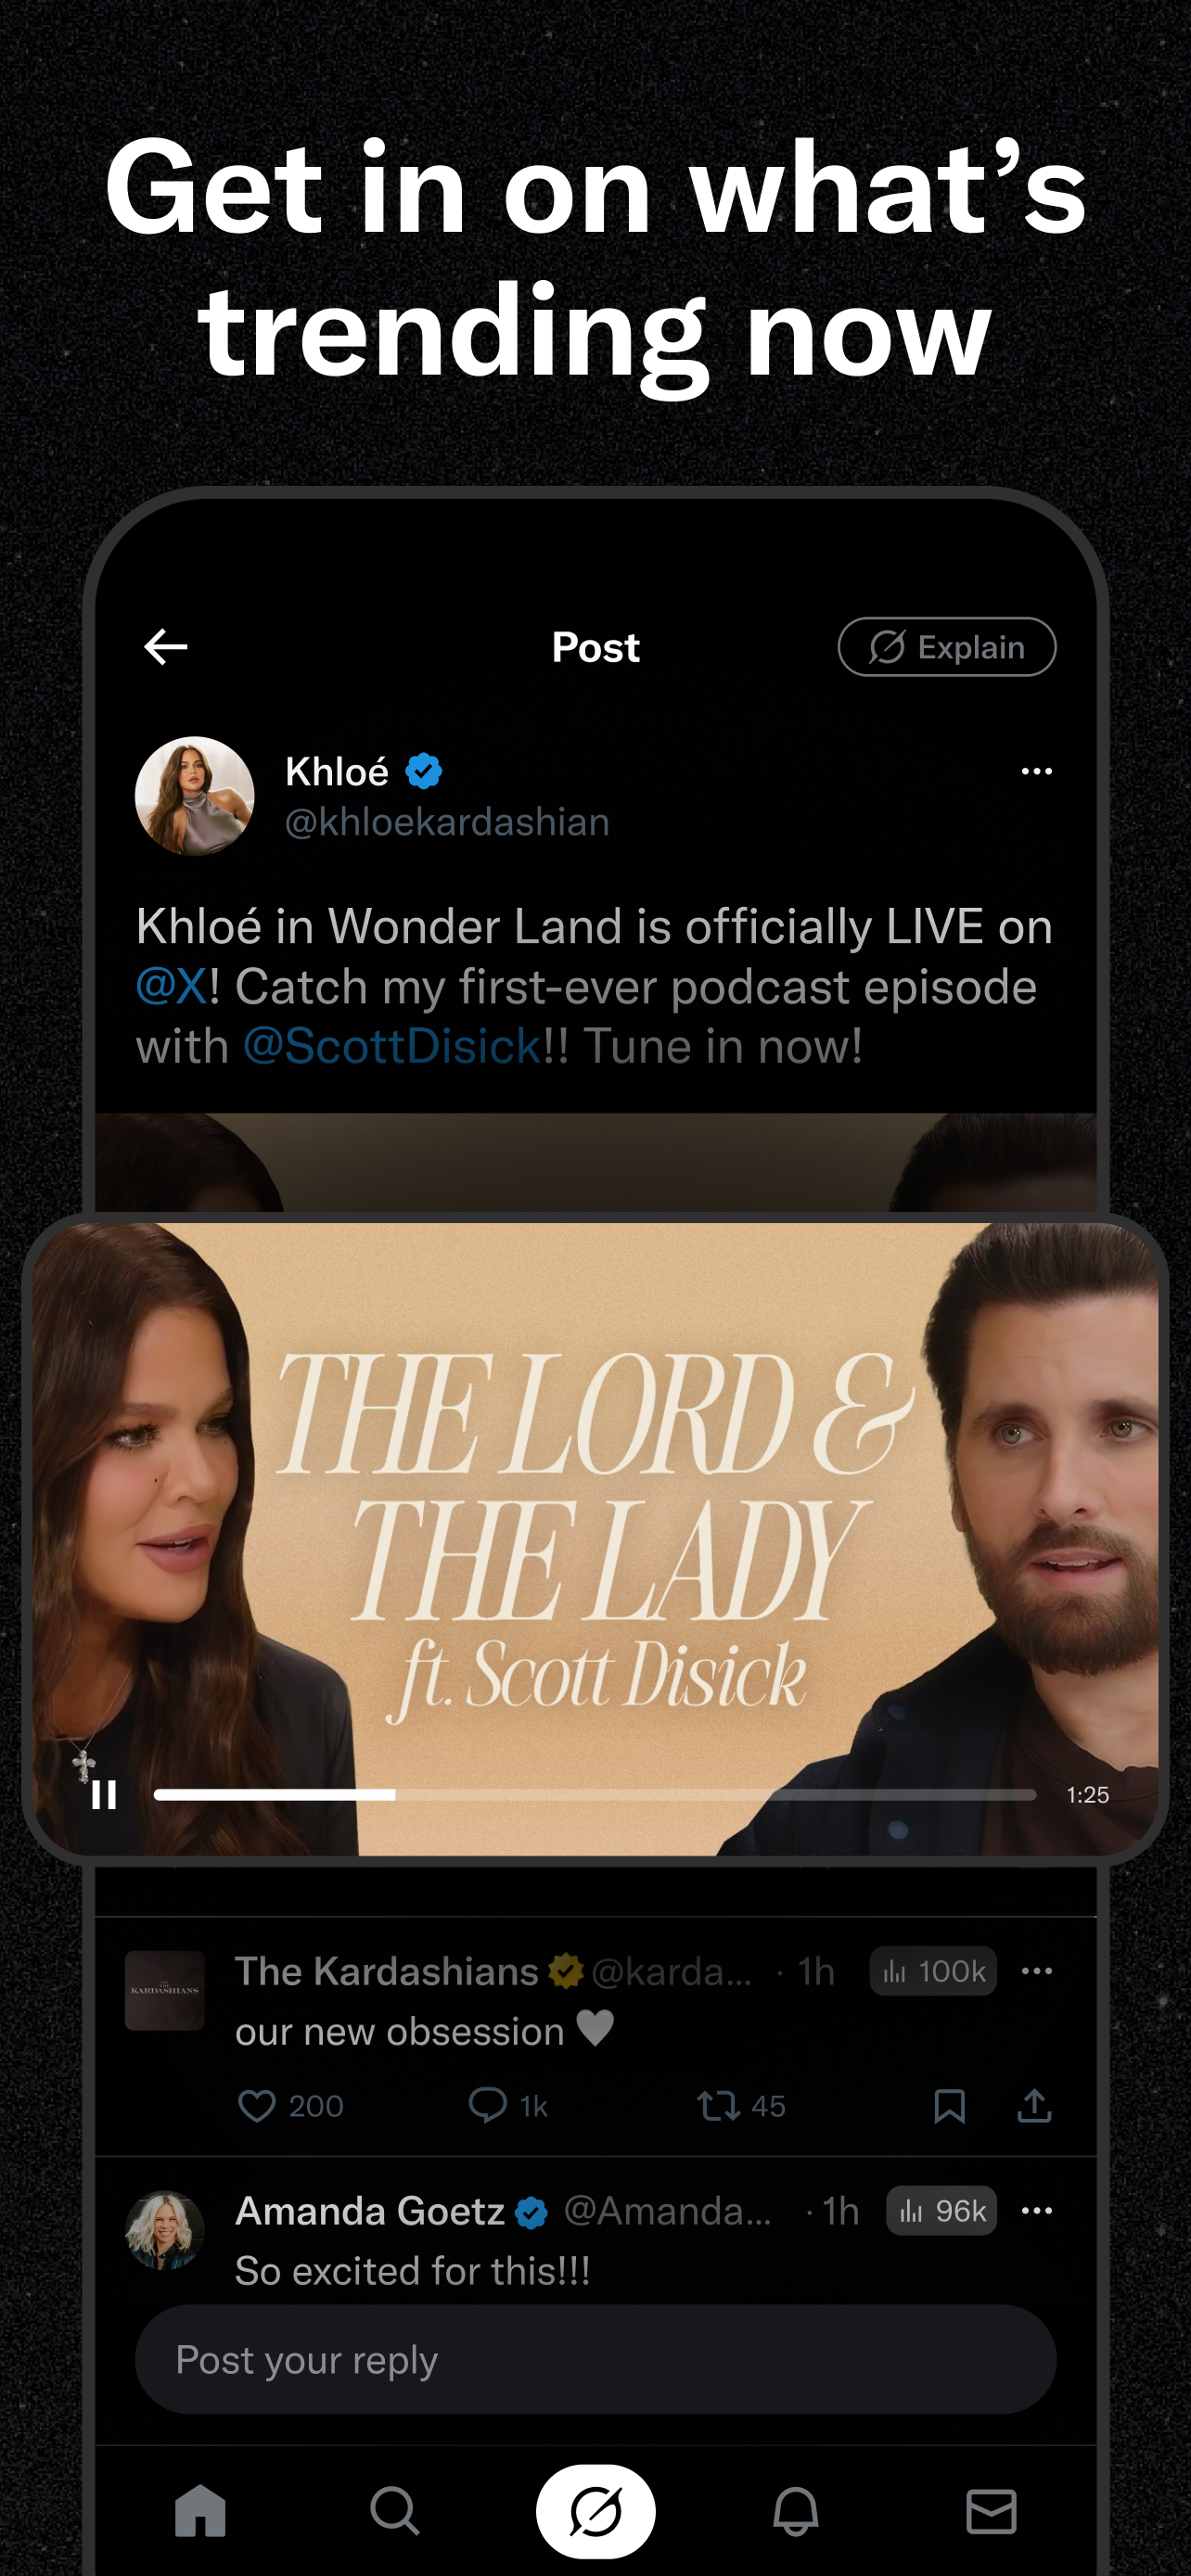The width and height of the screenshot is (1191, 2576).
Task: Like The Kardashians reply
Action: (x=257, y=2106)
